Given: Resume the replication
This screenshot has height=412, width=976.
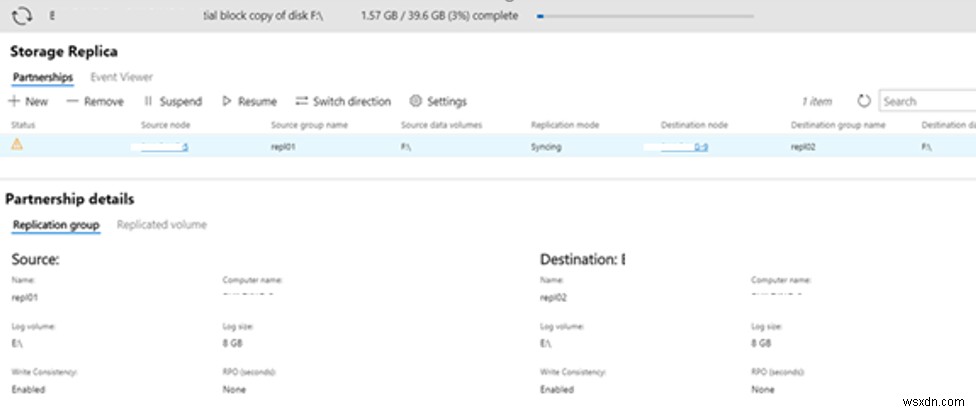Looking at the screenshot, I should [x=250, y=101].
